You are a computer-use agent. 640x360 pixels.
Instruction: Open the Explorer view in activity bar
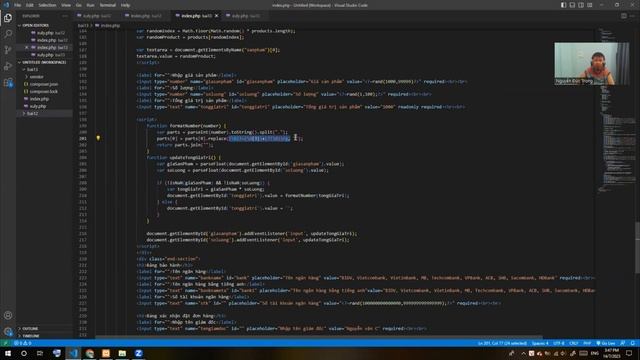[8, 18]
